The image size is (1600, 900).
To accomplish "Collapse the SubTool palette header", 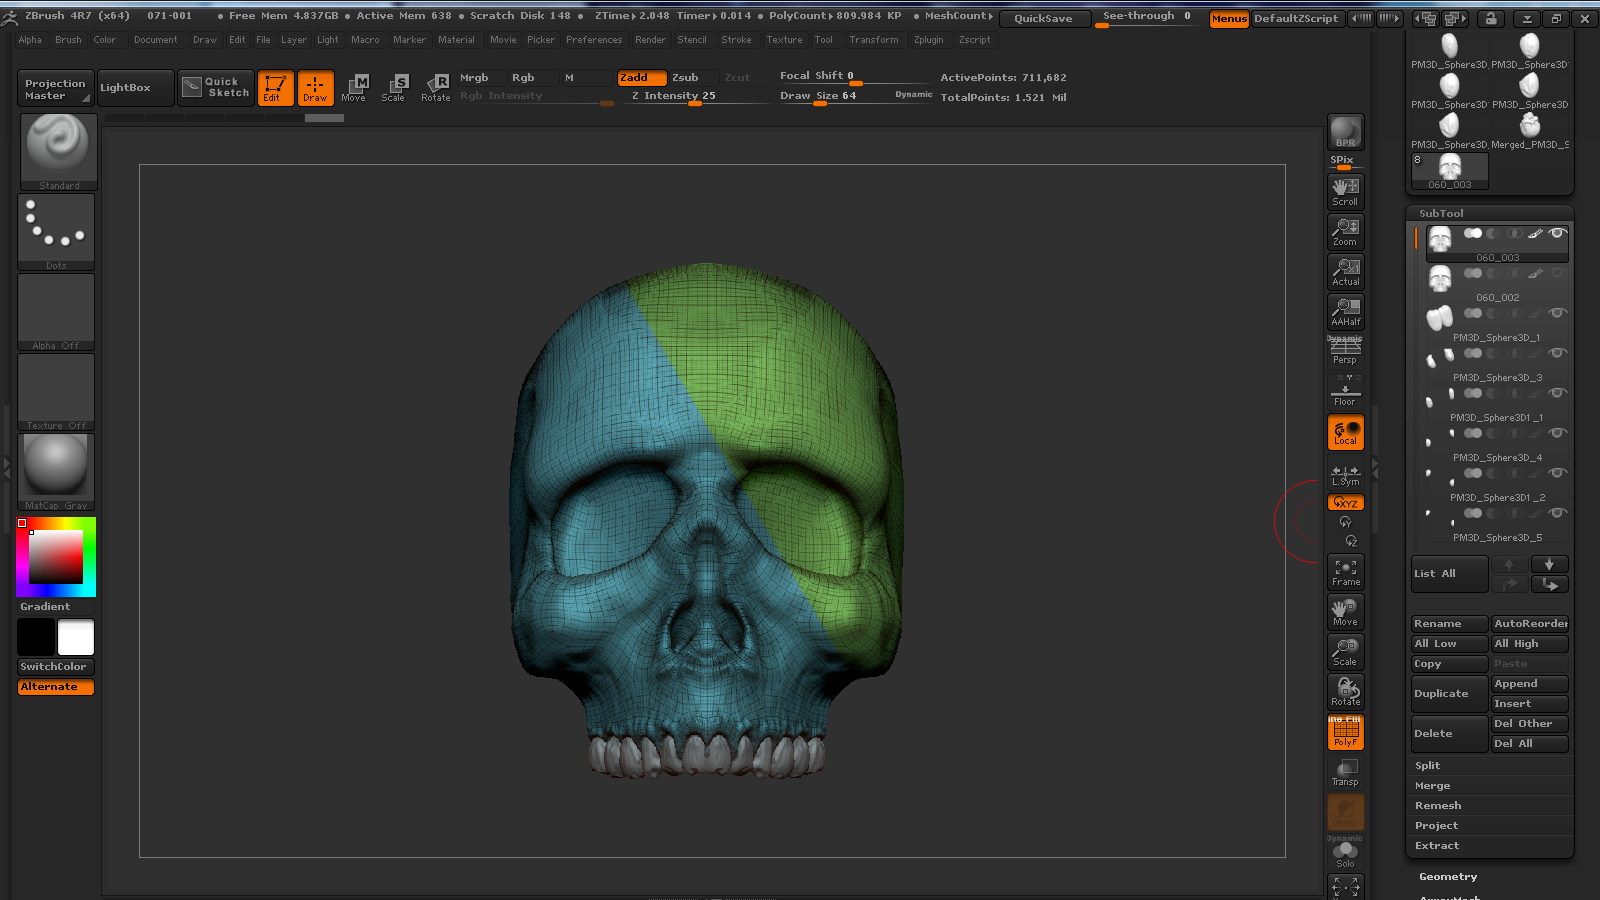I will pyautogui.click(x=1441, y=213).
